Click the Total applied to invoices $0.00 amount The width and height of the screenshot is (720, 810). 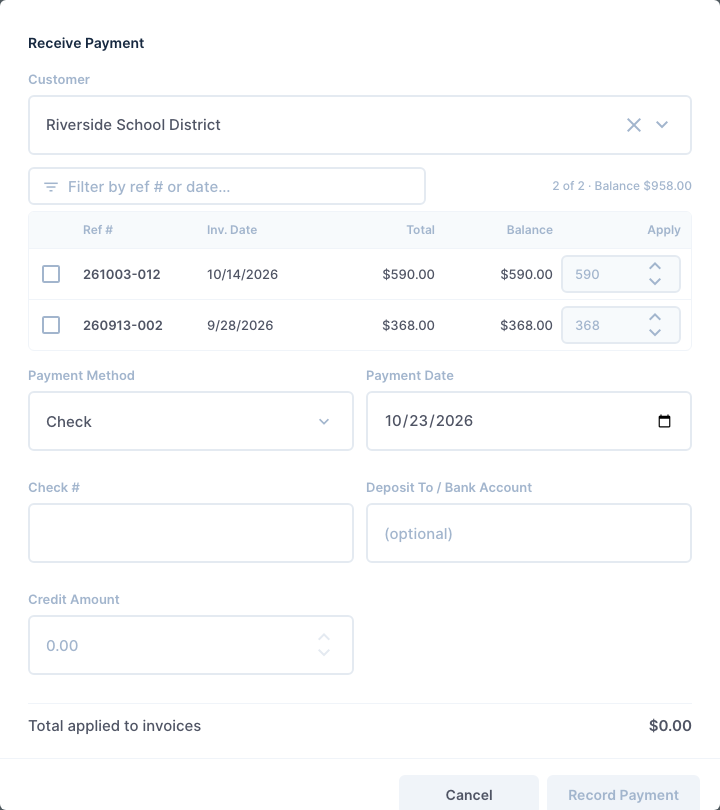pos(670,726)
